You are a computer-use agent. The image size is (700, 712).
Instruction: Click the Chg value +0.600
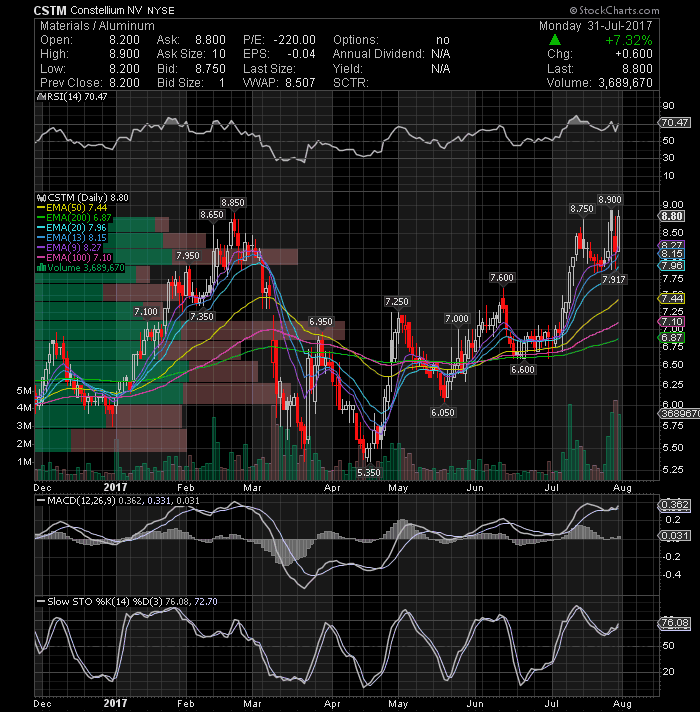pos(634,54)
